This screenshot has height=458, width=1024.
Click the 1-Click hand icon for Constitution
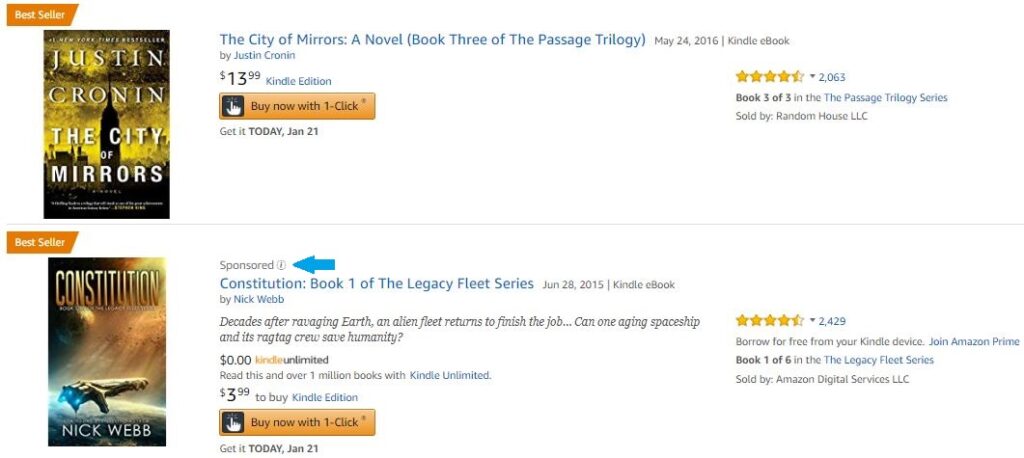(232, 422)
